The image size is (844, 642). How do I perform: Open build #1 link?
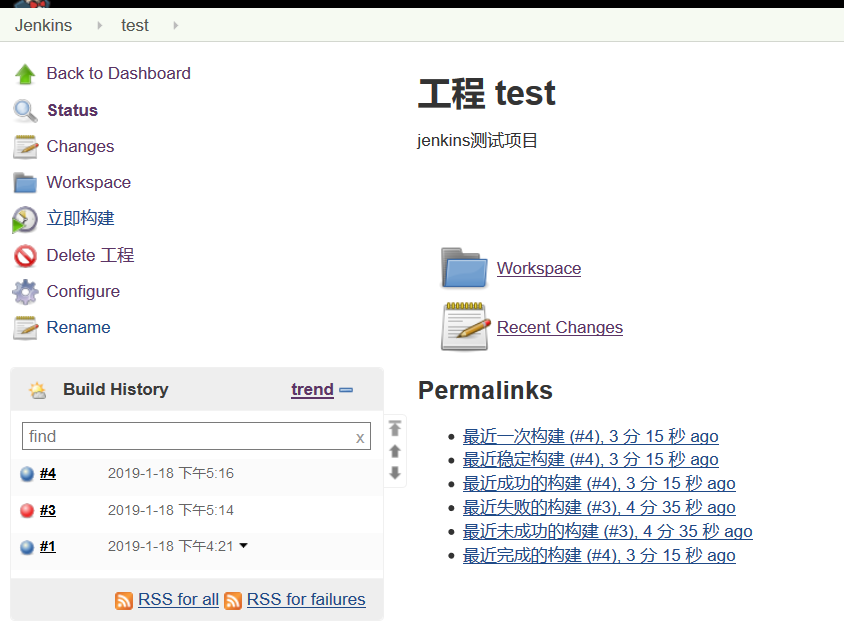(48, 547)
